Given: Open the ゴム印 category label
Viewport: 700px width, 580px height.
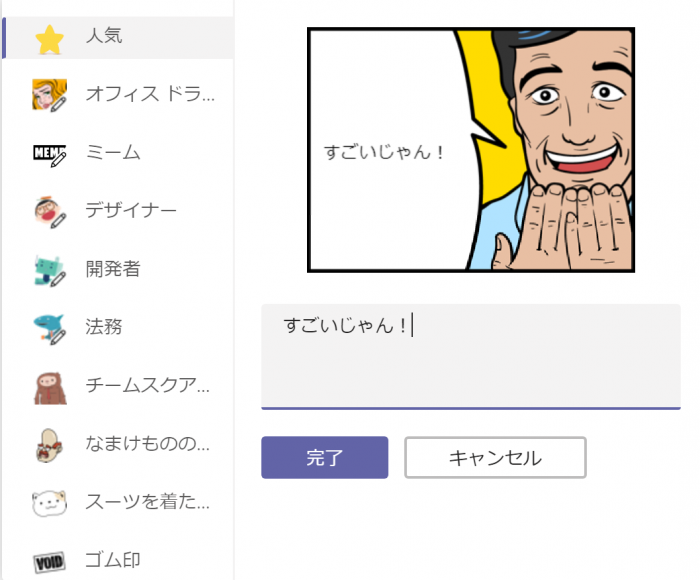Looking at the screenshot, I should click(113, 560).
